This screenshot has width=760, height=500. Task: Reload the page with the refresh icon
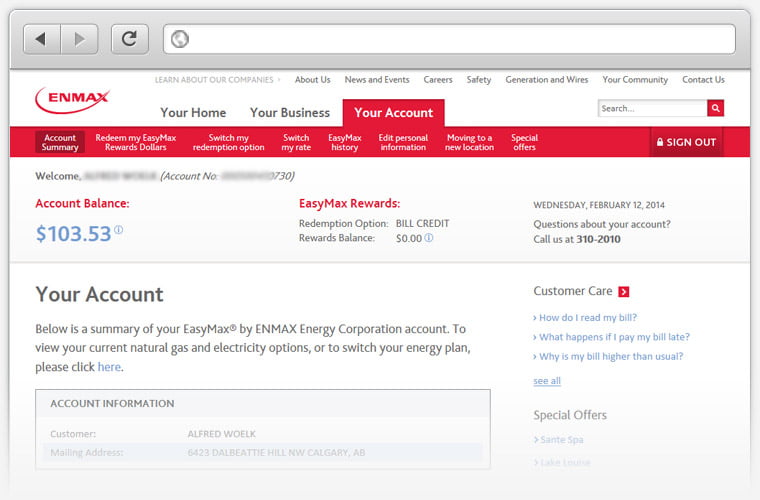coord(129,39)
